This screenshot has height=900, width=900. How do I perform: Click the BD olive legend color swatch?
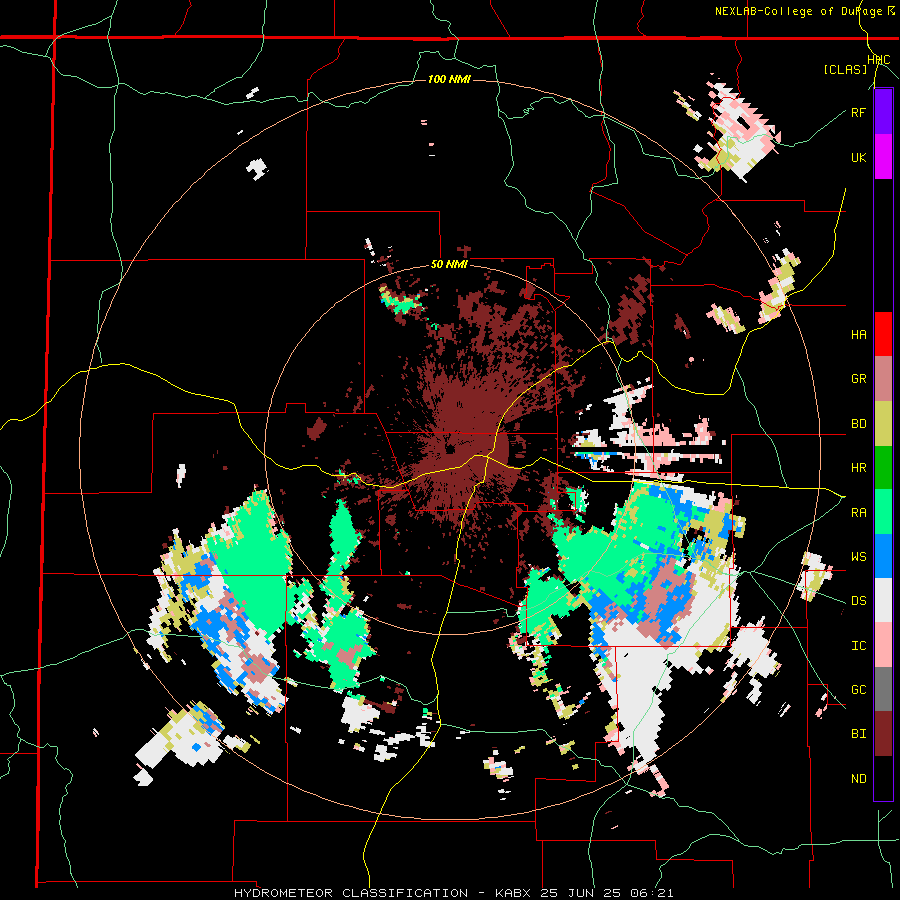(883, 424)
